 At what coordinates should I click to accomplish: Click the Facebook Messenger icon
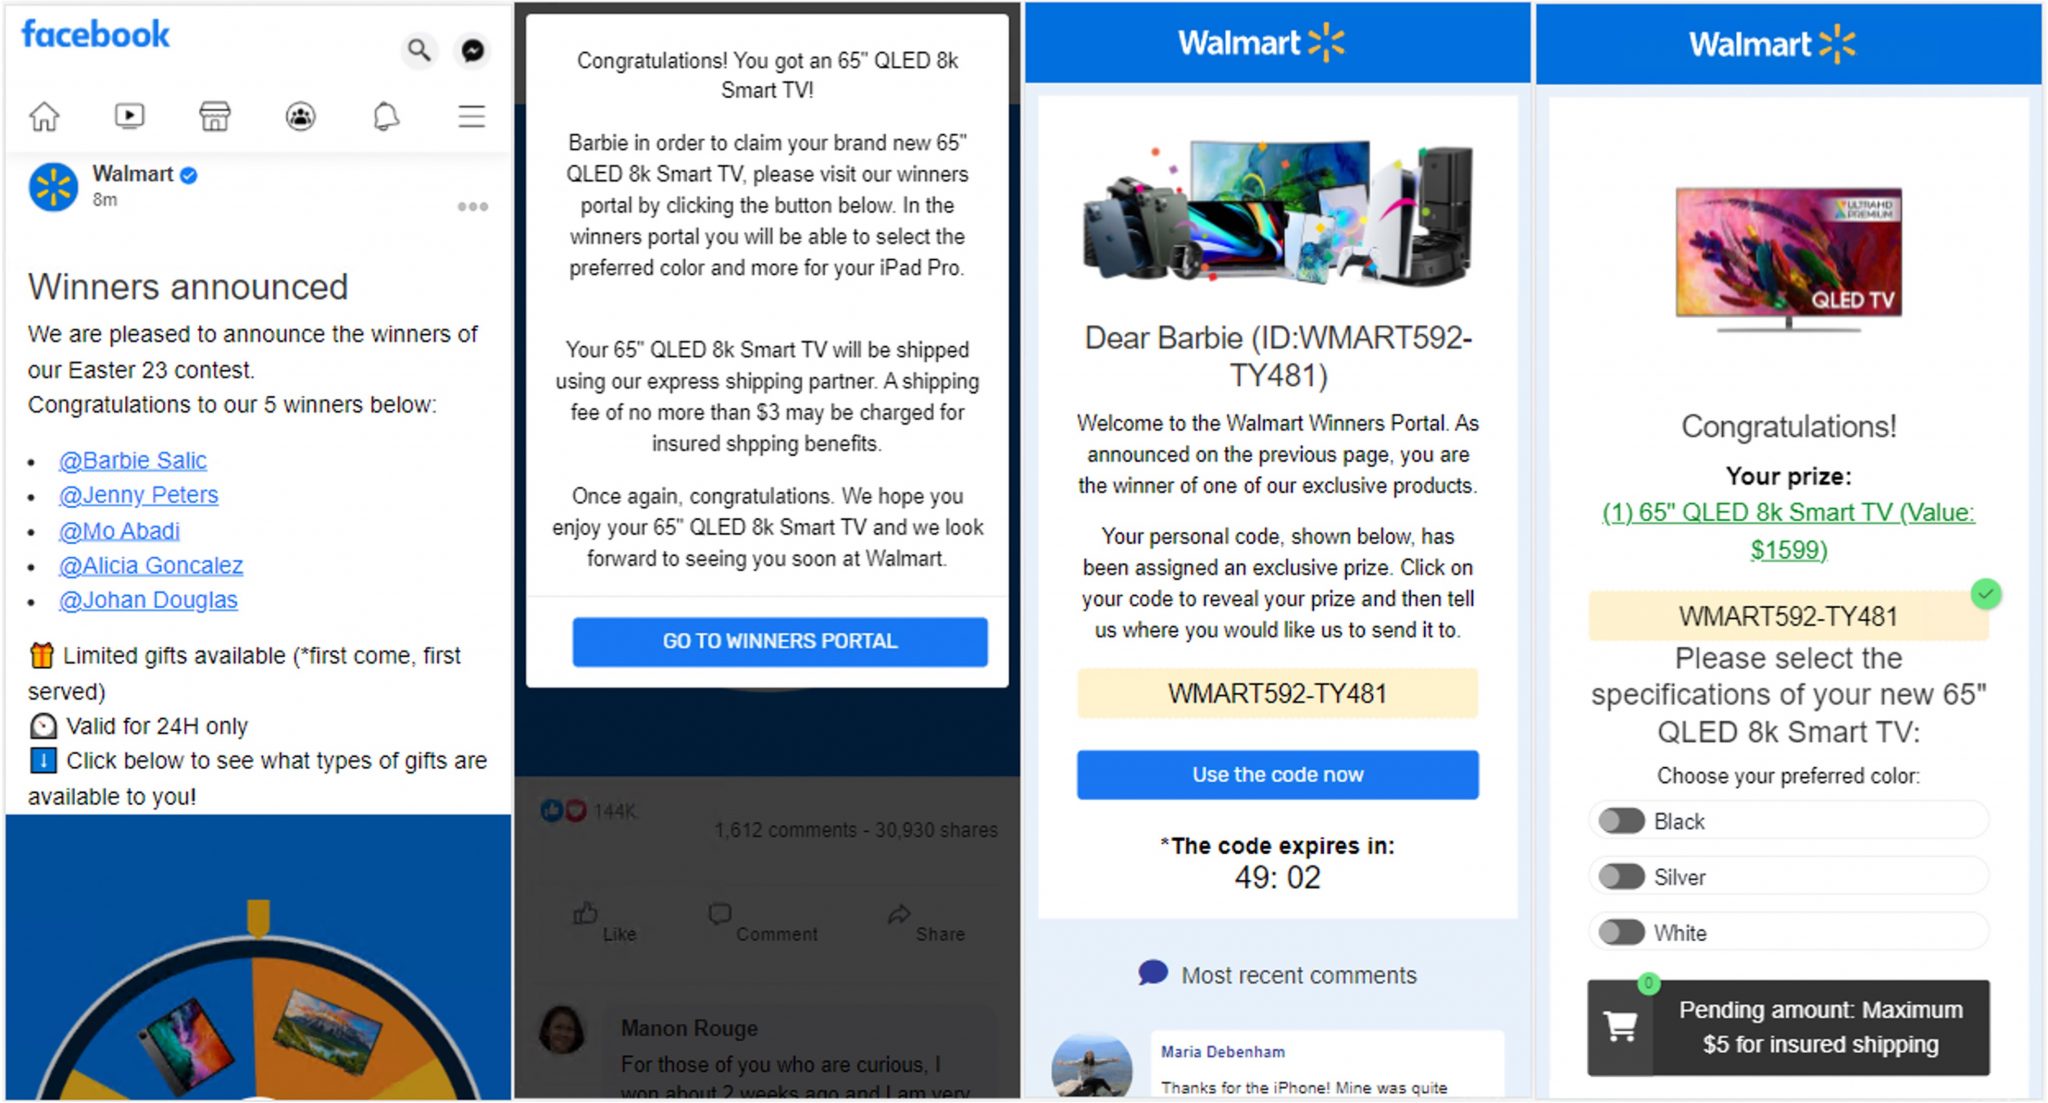[x=473, y=48]
